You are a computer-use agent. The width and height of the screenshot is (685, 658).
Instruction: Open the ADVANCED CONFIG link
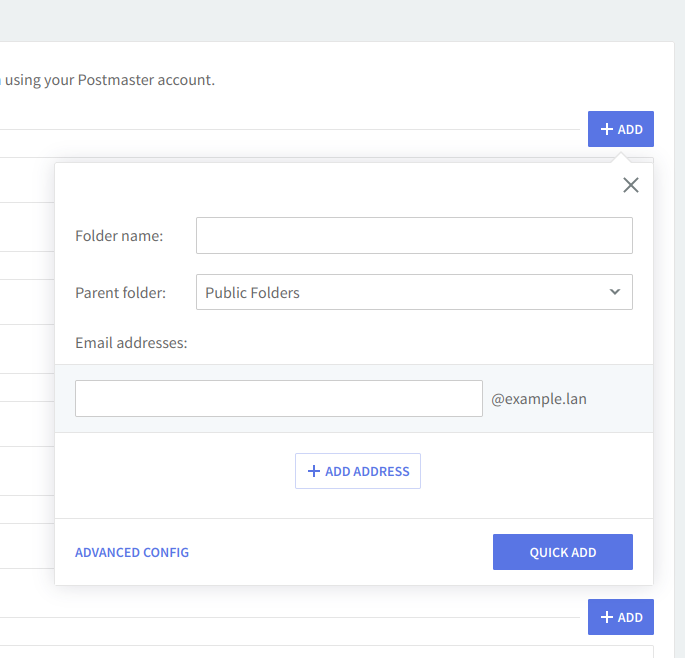pyautogui.click(x=132, y=552)
